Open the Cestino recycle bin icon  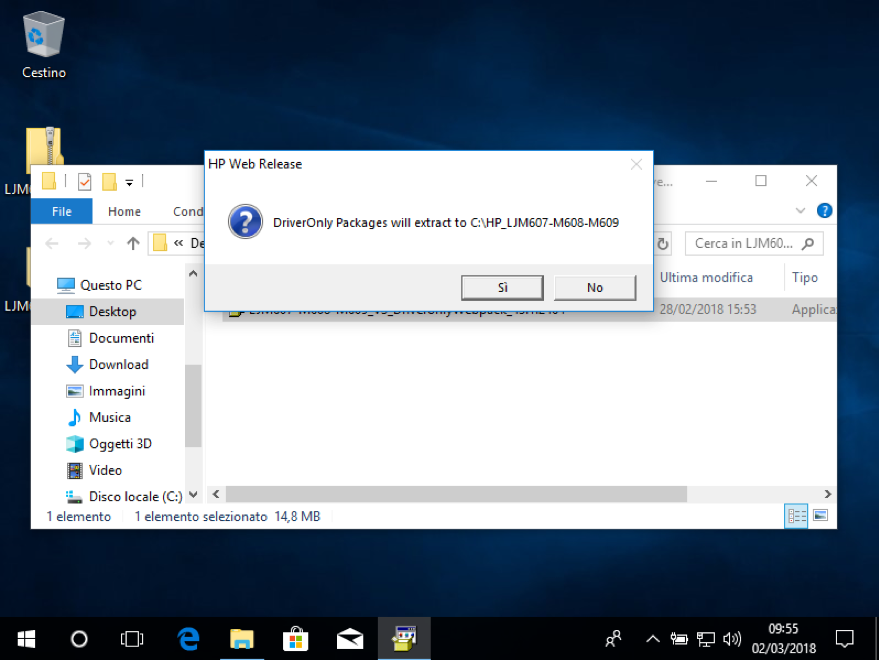(44, 46)
